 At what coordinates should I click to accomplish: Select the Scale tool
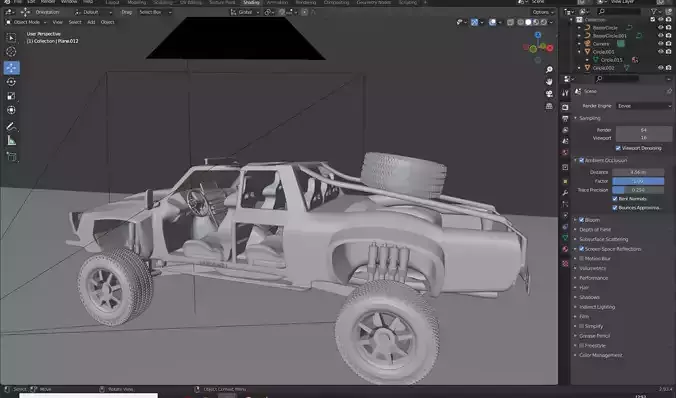coord(12,96)
